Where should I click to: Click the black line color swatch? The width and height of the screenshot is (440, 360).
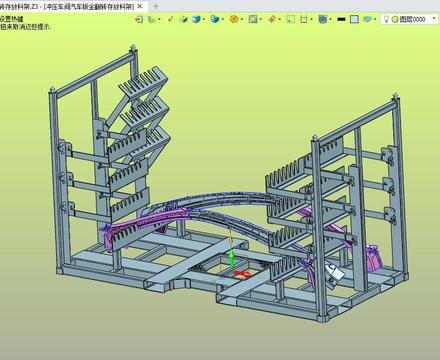pyautogui.click(x=341, y=19)
